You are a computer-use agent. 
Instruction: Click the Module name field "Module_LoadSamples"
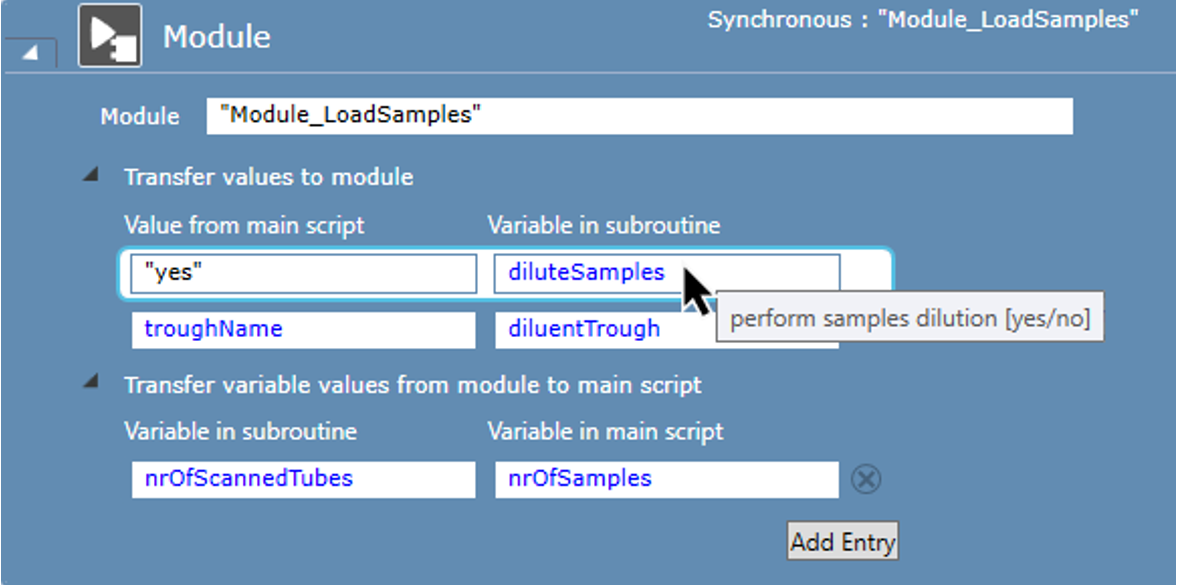point(639,116)
